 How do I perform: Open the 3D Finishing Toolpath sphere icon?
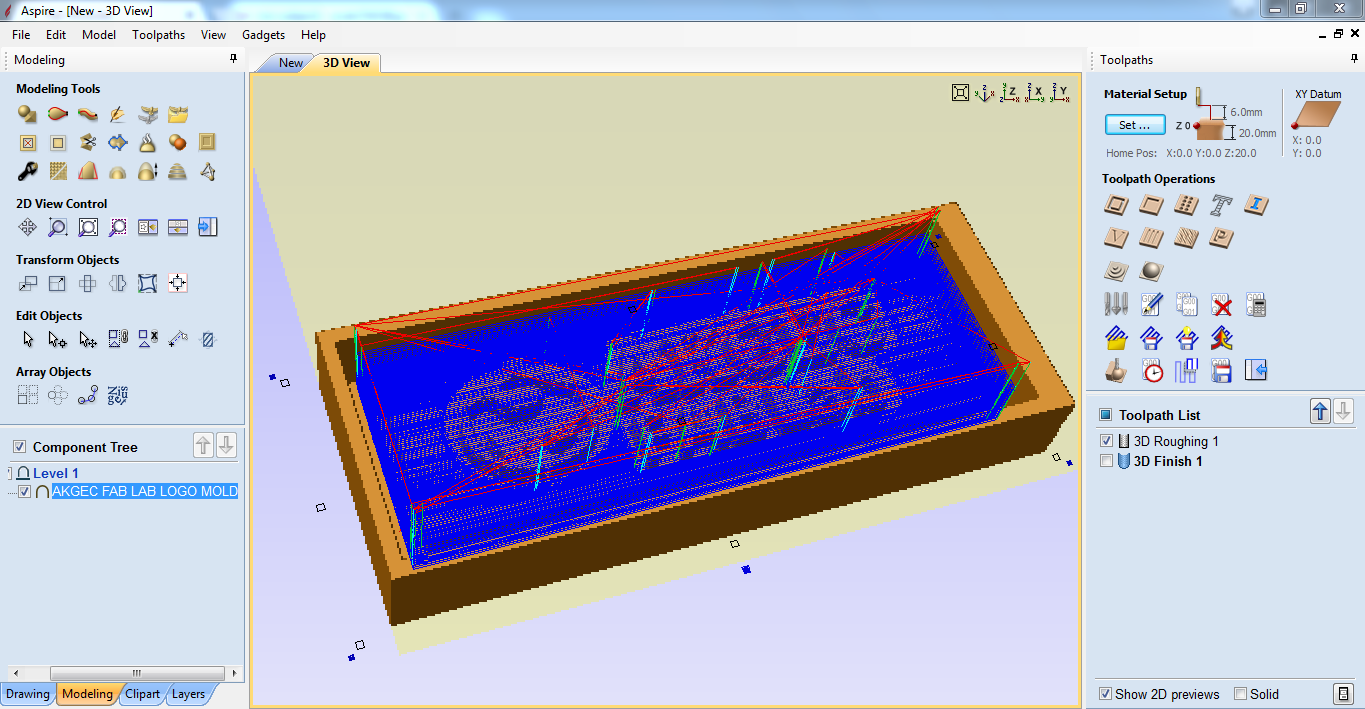(1151, 270)
